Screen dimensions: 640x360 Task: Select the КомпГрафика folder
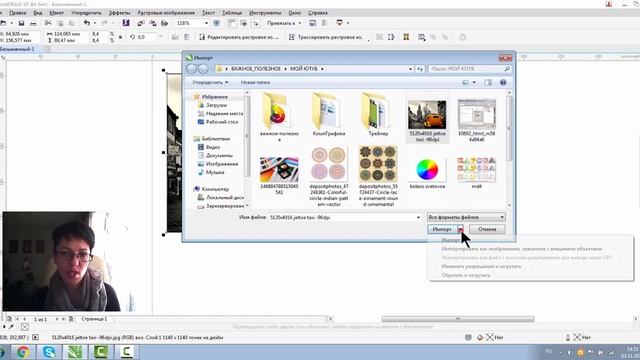click(x=329, y=115)
